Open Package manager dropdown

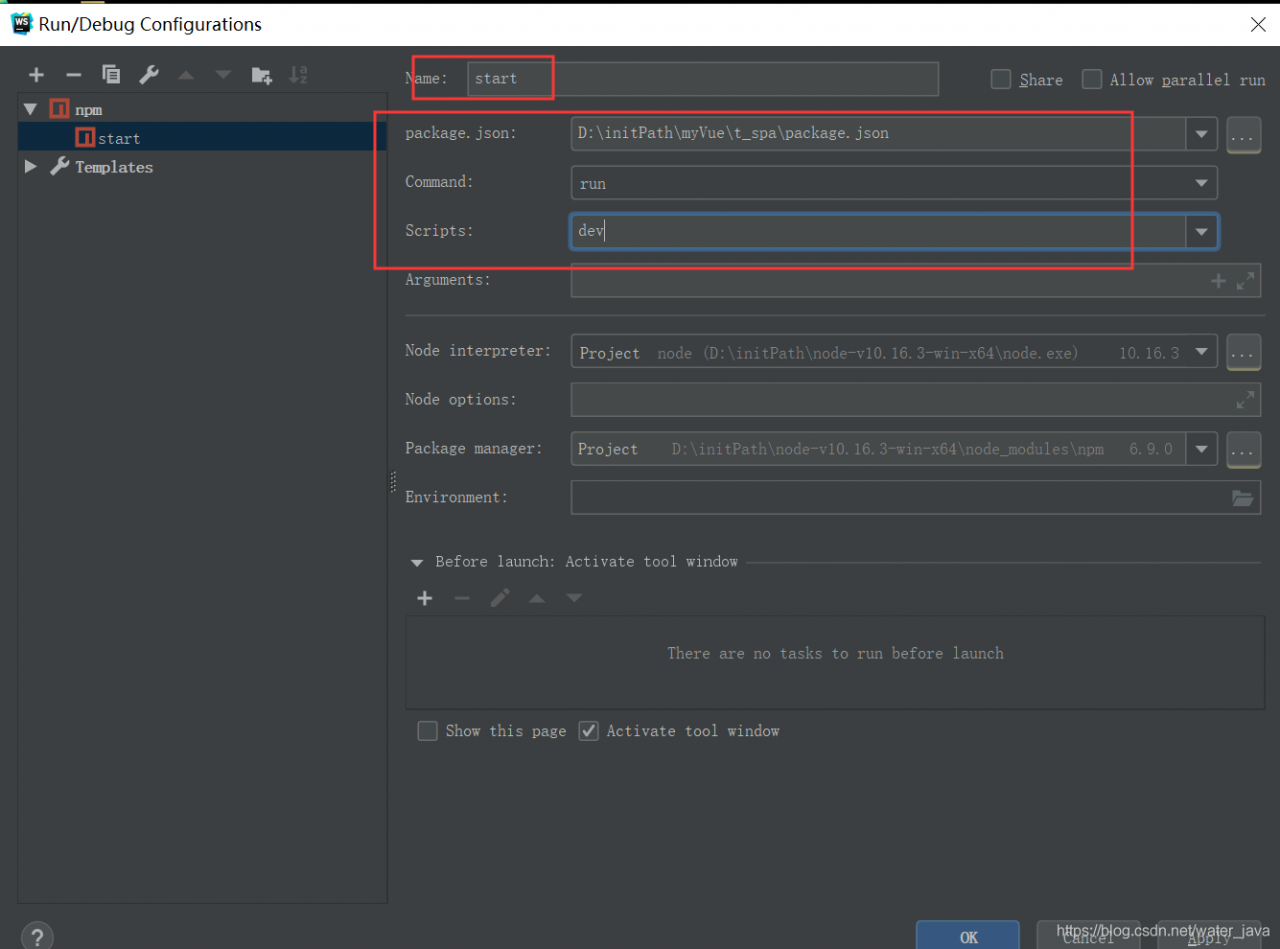(1202, 449)
